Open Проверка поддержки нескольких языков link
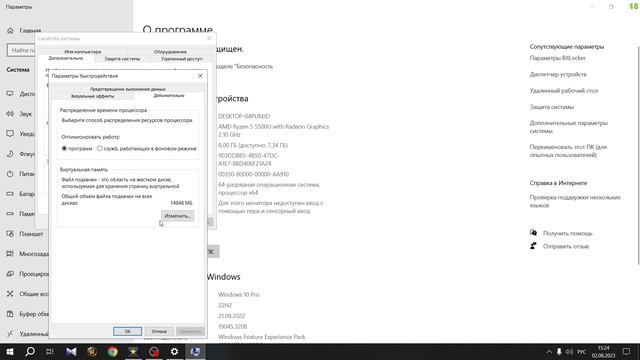Viewport: 640px width, 360px height. (x=575, y=201)
